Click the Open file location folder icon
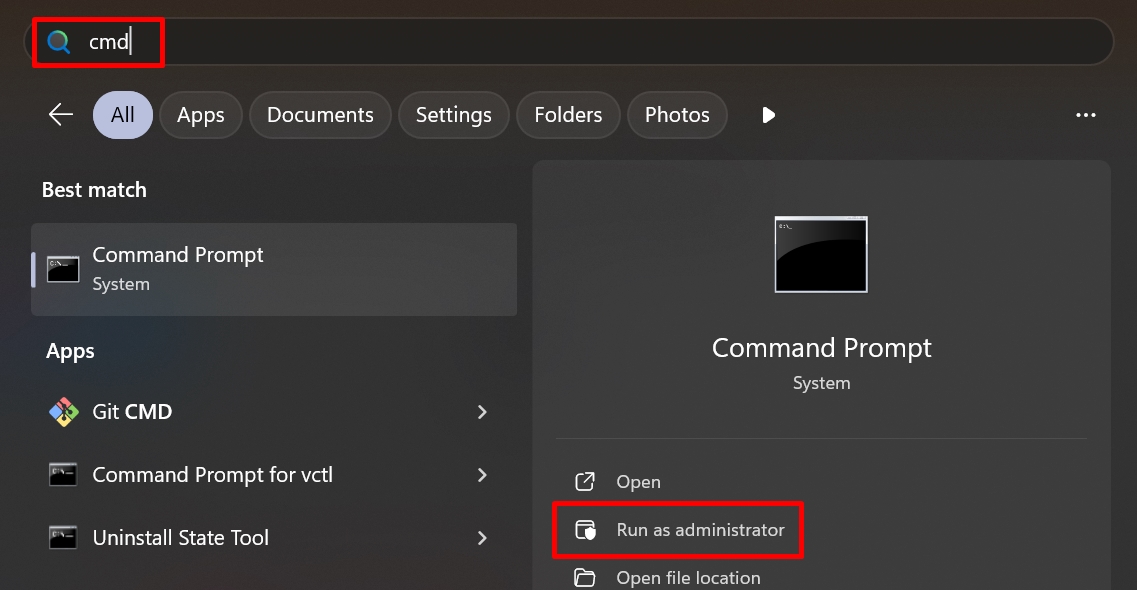 point(585,578)
